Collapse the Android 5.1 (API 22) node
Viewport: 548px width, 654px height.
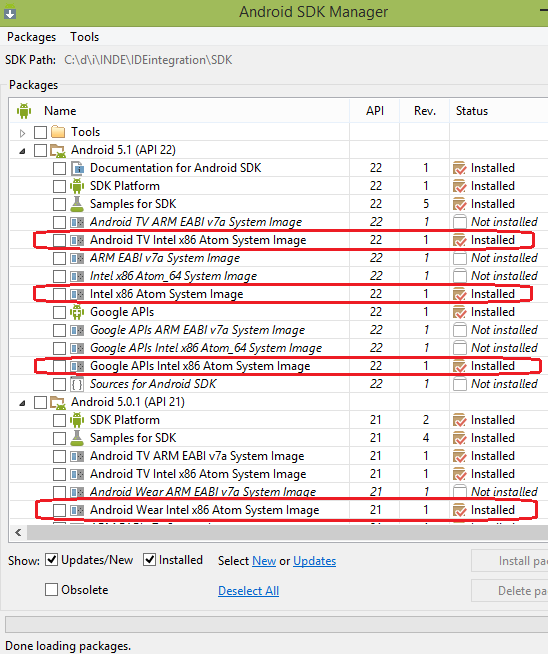(23, 151)
